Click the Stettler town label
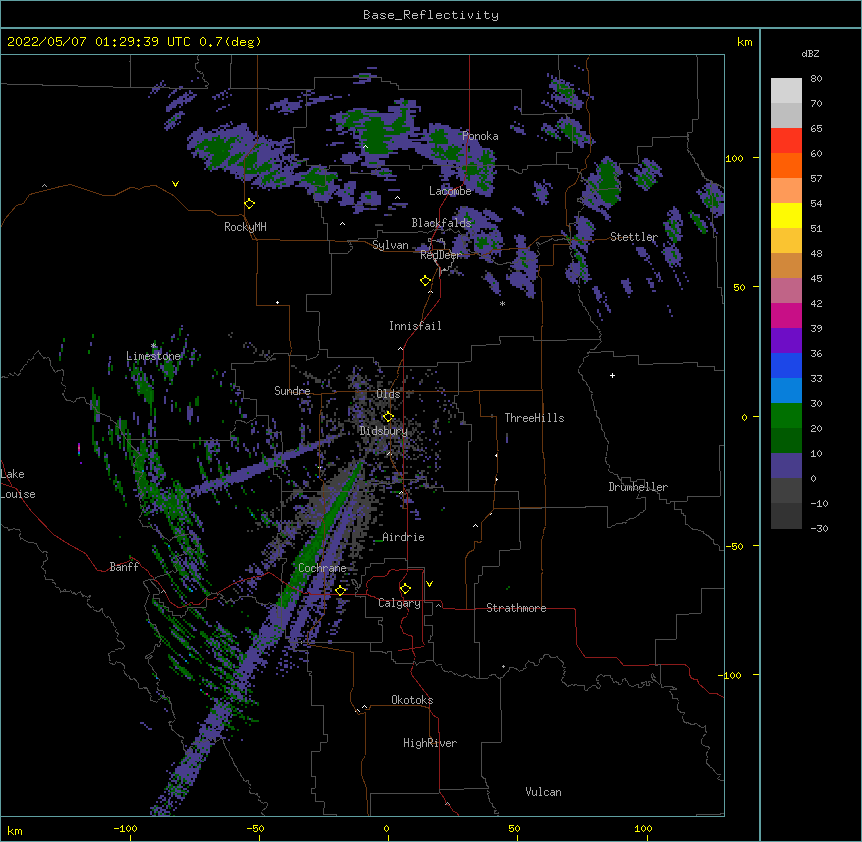The image size is (862, 842). (x=634, y=237)
